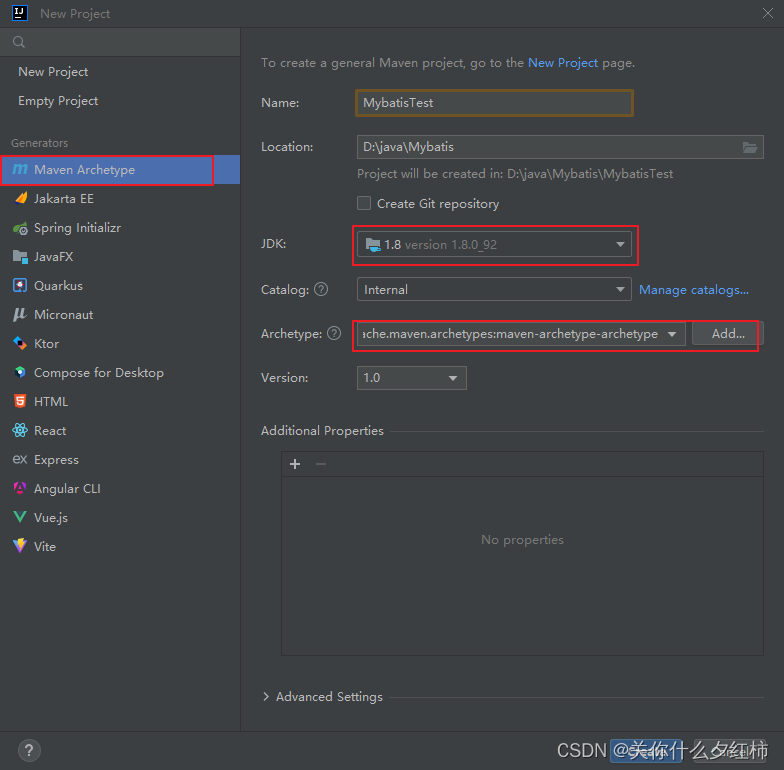The height and width of the screenshot is (770, 784).
Task: Select the Quarkus icon
Action: 20,286
